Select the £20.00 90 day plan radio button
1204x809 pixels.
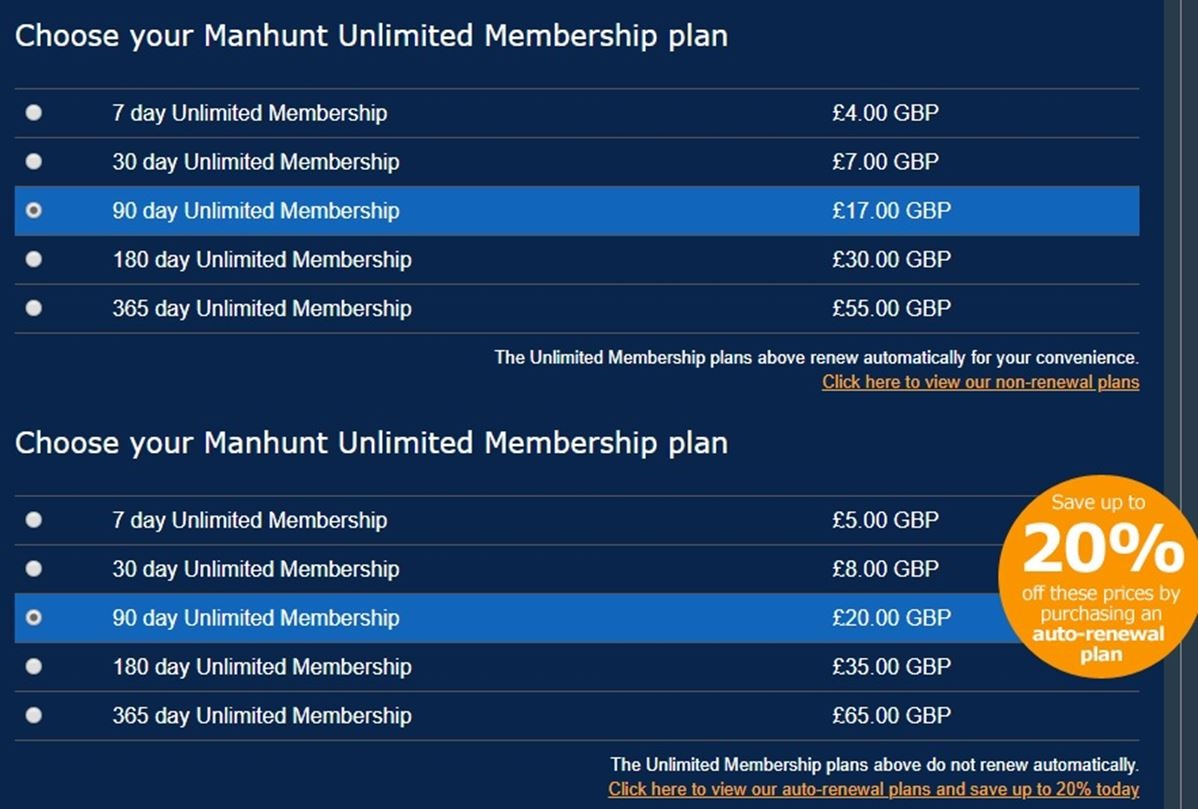tap(34, 618)
